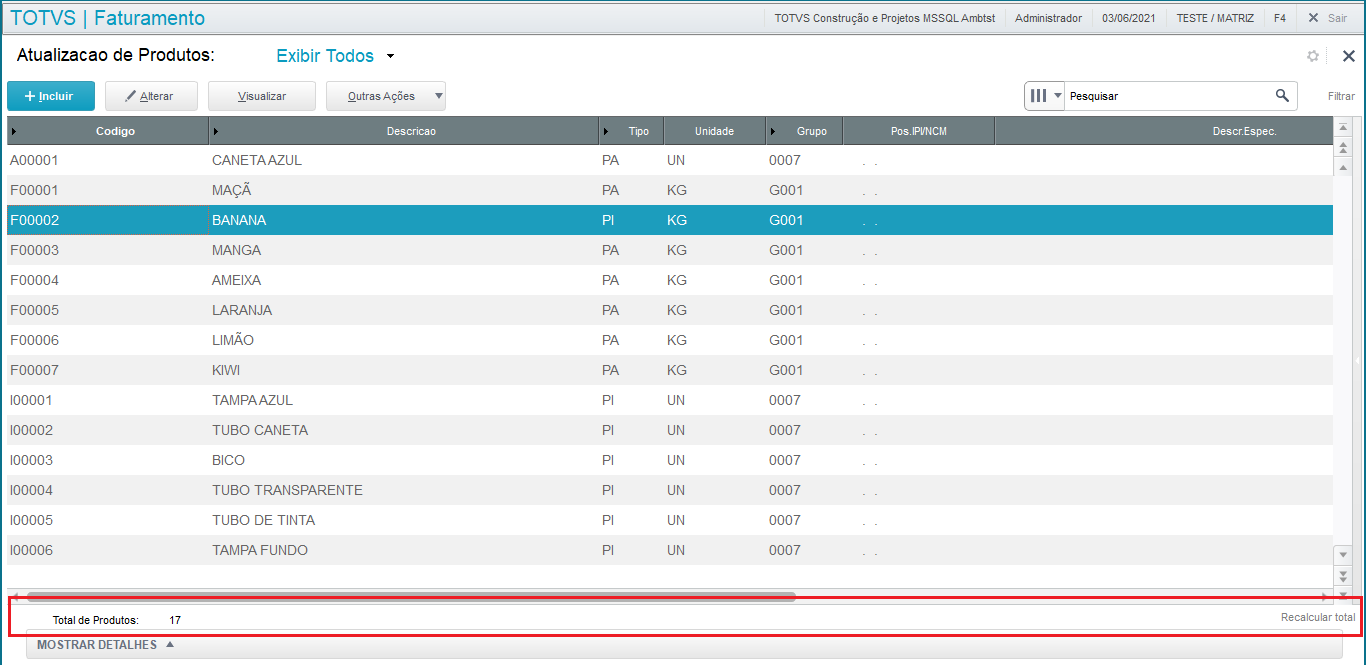Select the BANANA product row
Screen dimensions: 1366x665
click(x=670, y=220)
